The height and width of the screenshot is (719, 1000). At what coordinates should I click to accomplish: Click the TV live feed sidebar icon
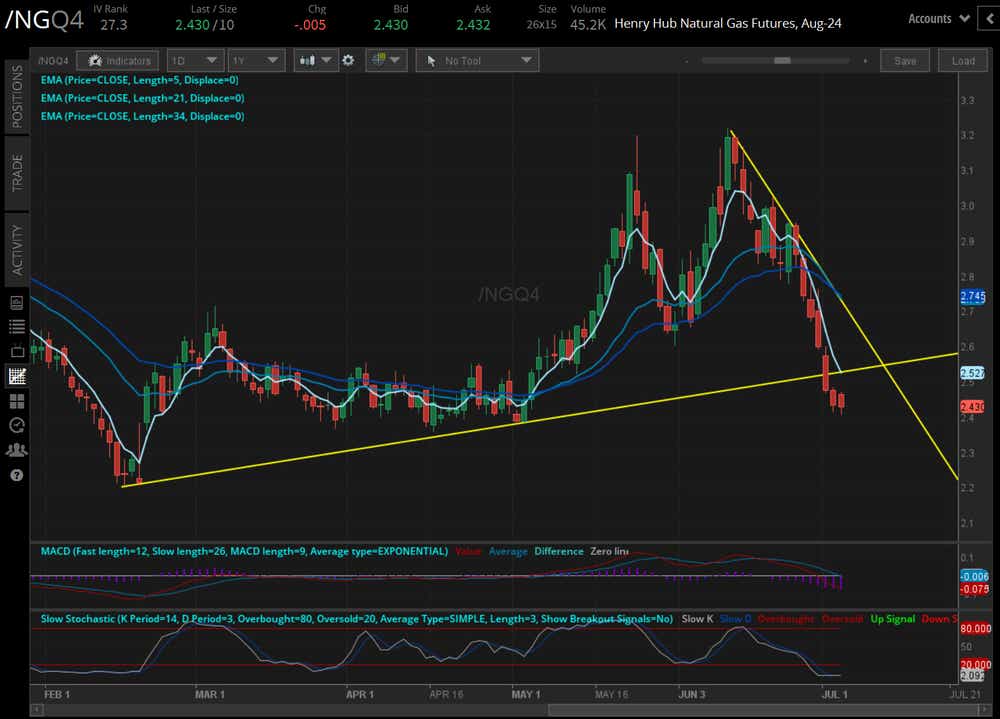17,352
